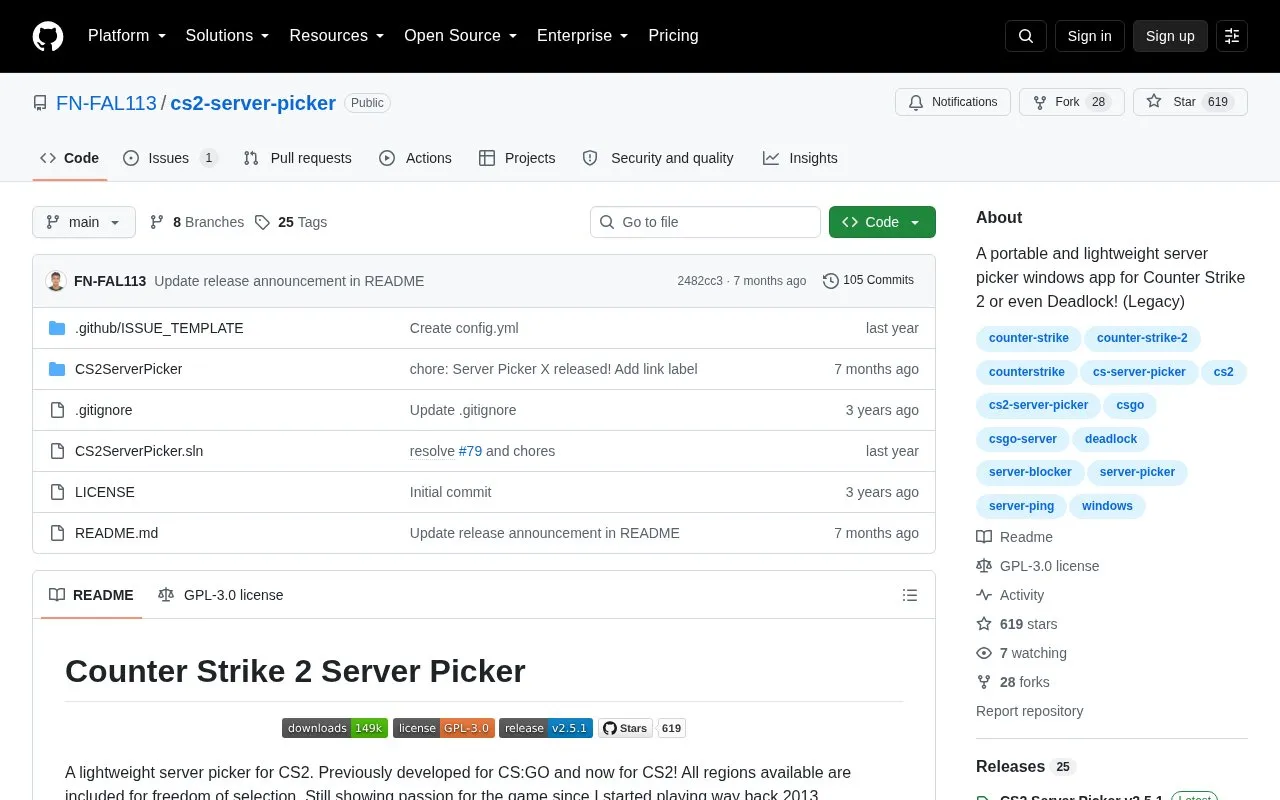Select the GPL-3.0 license tab
1280x800 pixels.
tap(221, 595)
